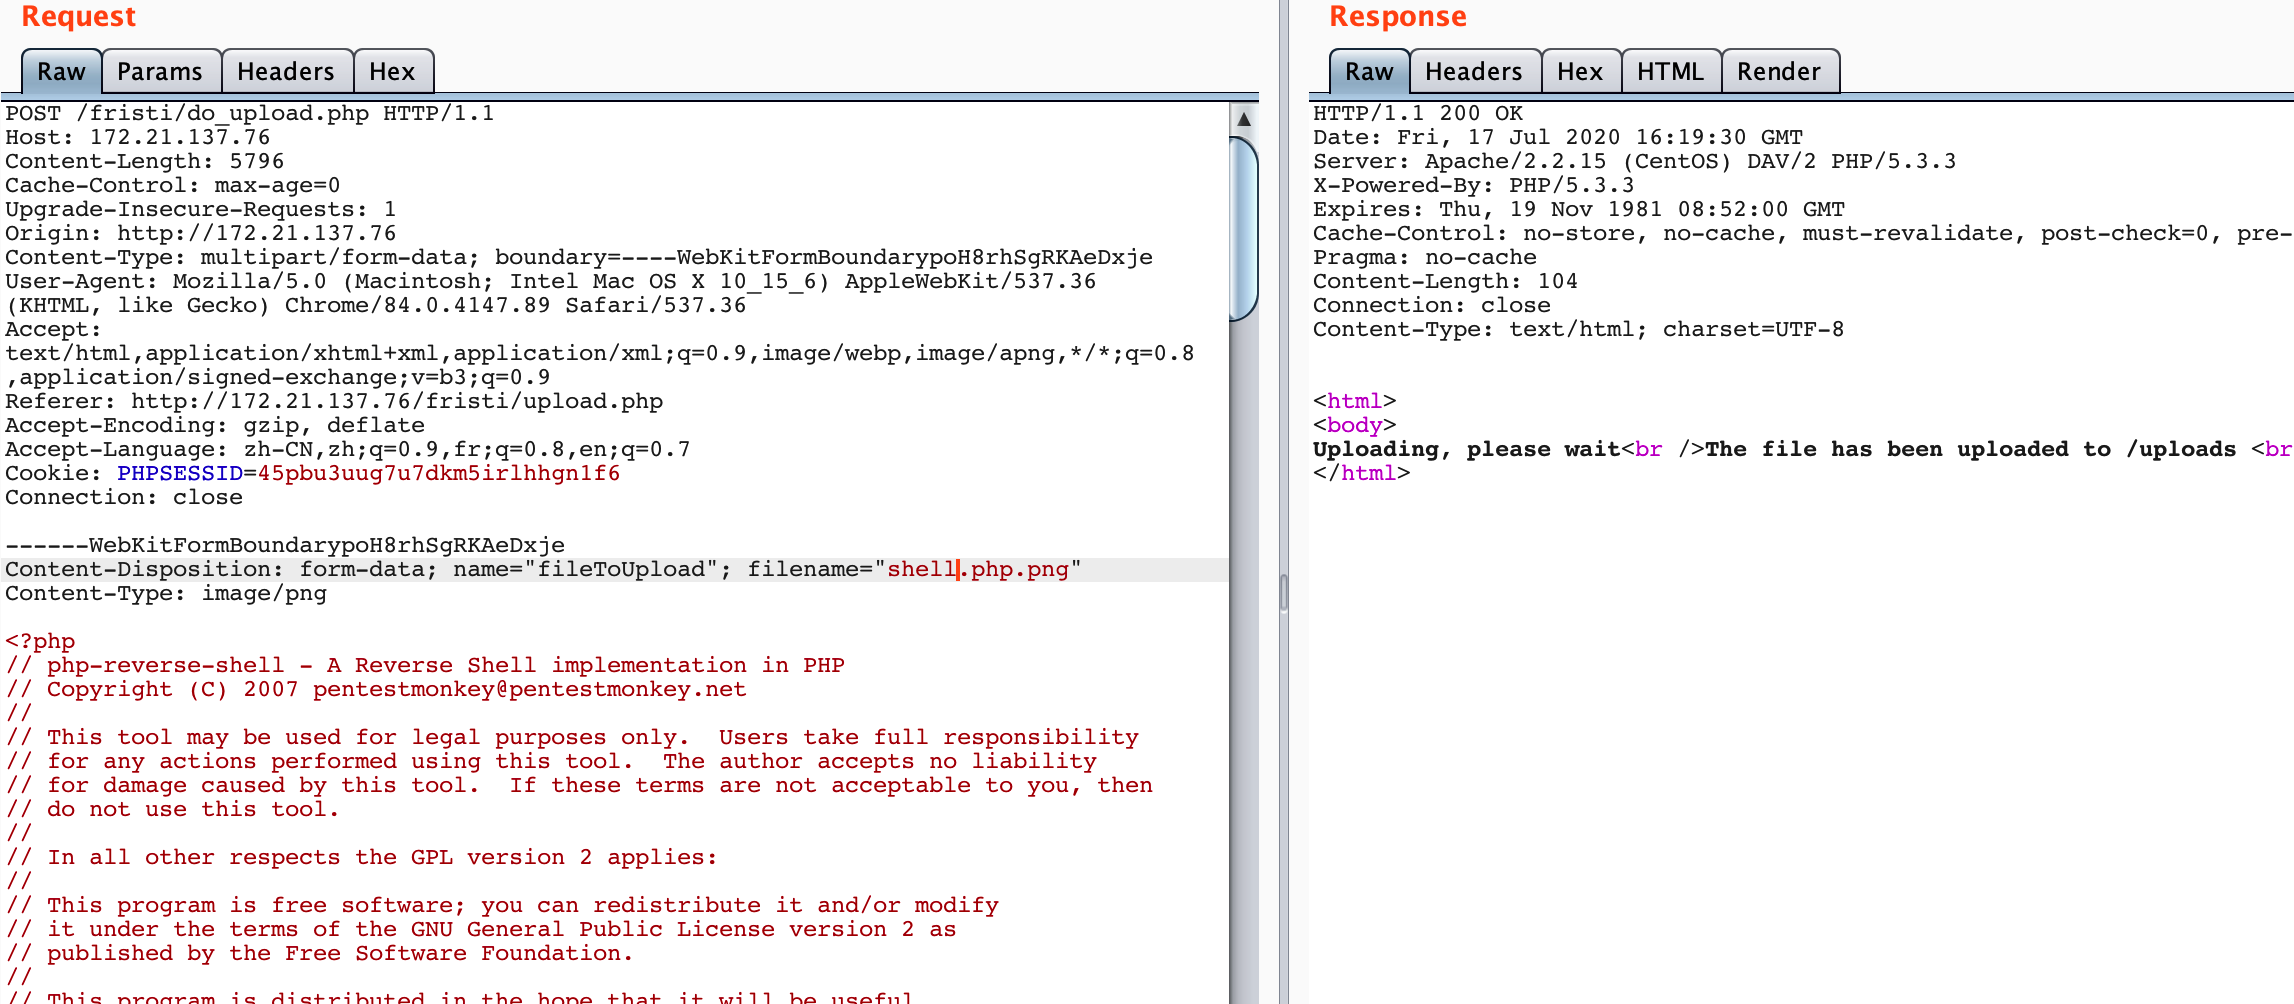Click the pentestmonkey copyright comment line
Screen dimensions: 2294x1004
[376, 689]
